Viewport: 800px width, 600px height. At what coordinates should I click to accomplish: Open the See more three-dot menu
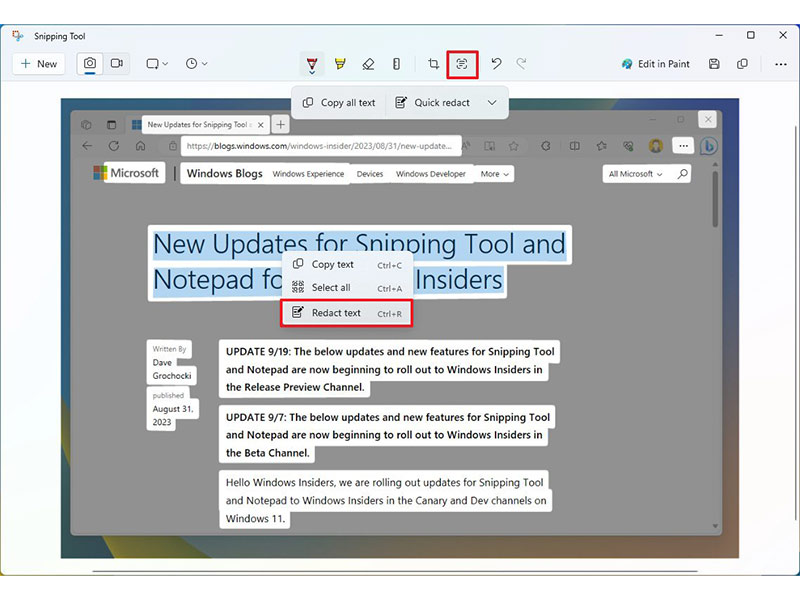[781, 64]
